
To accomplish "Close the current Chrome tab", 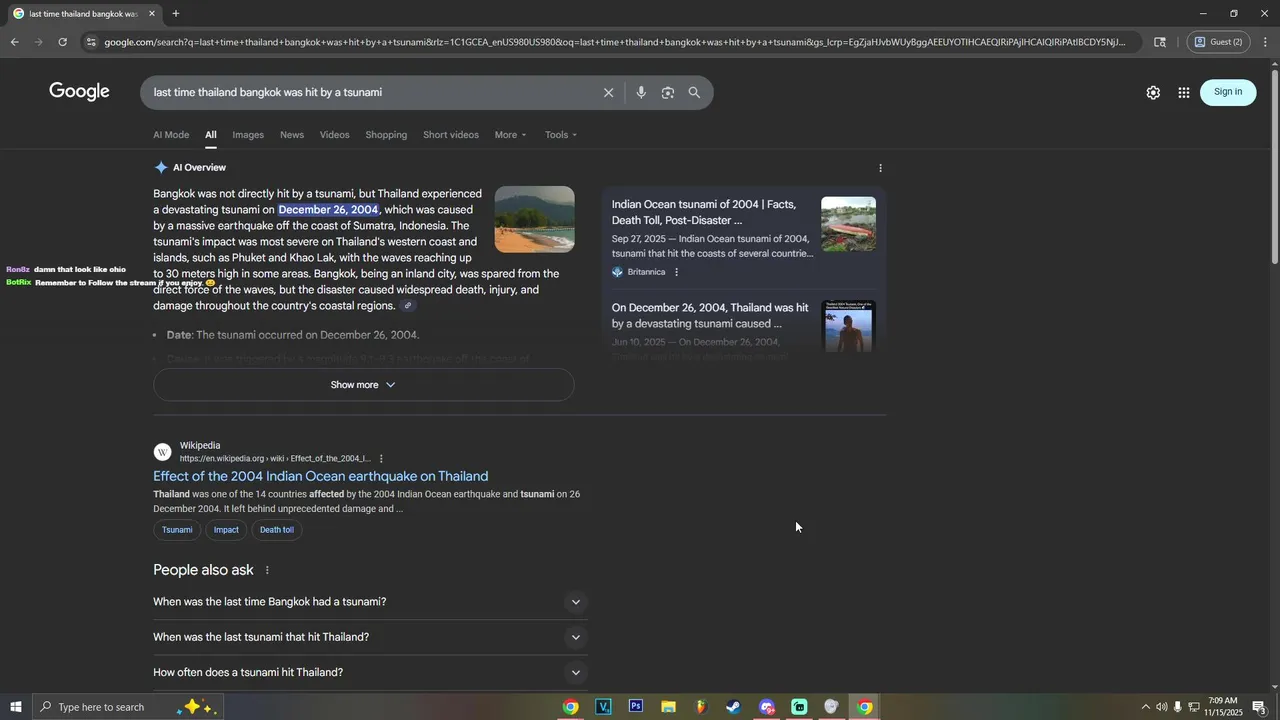I will pos(151,14).
